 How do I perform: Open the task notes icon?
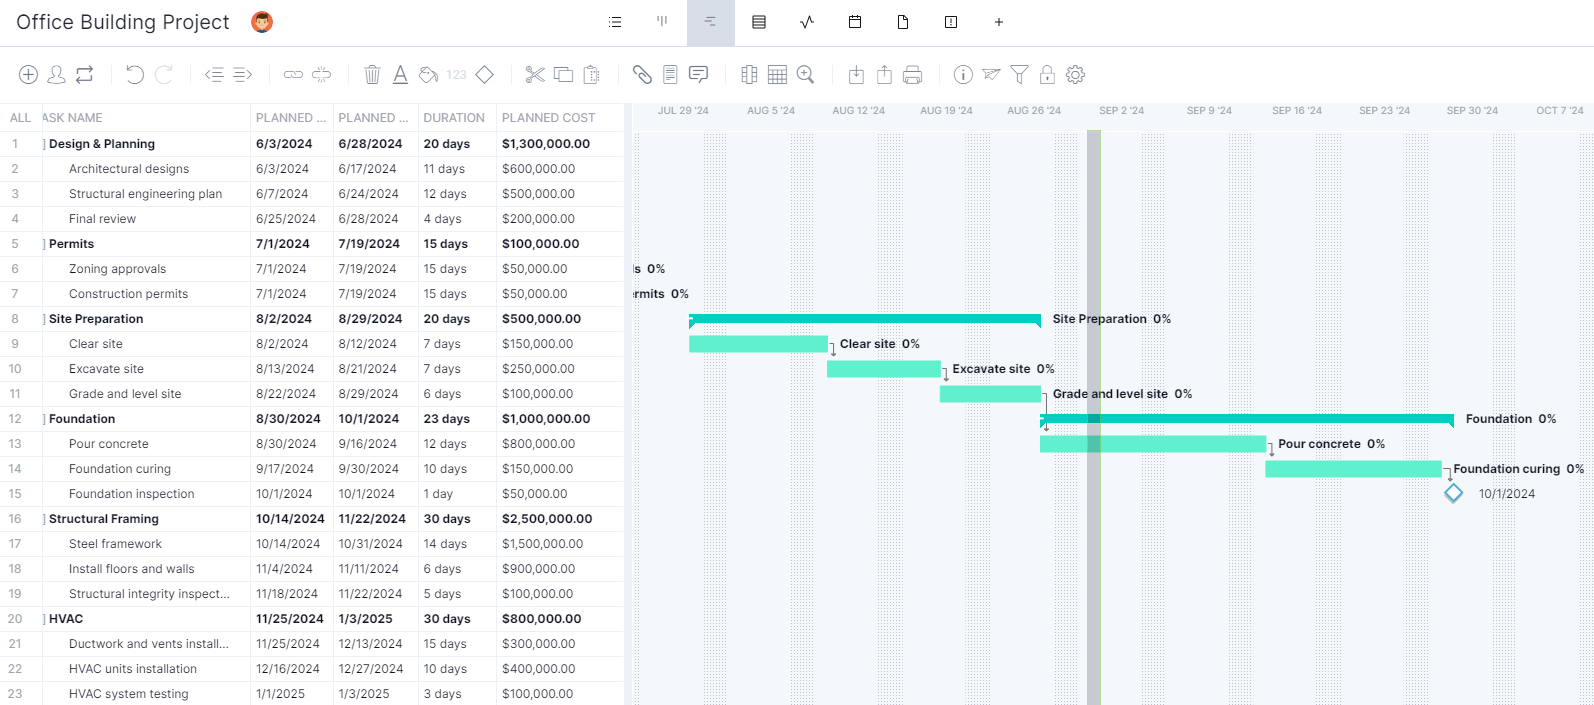[x=670, y=74]
